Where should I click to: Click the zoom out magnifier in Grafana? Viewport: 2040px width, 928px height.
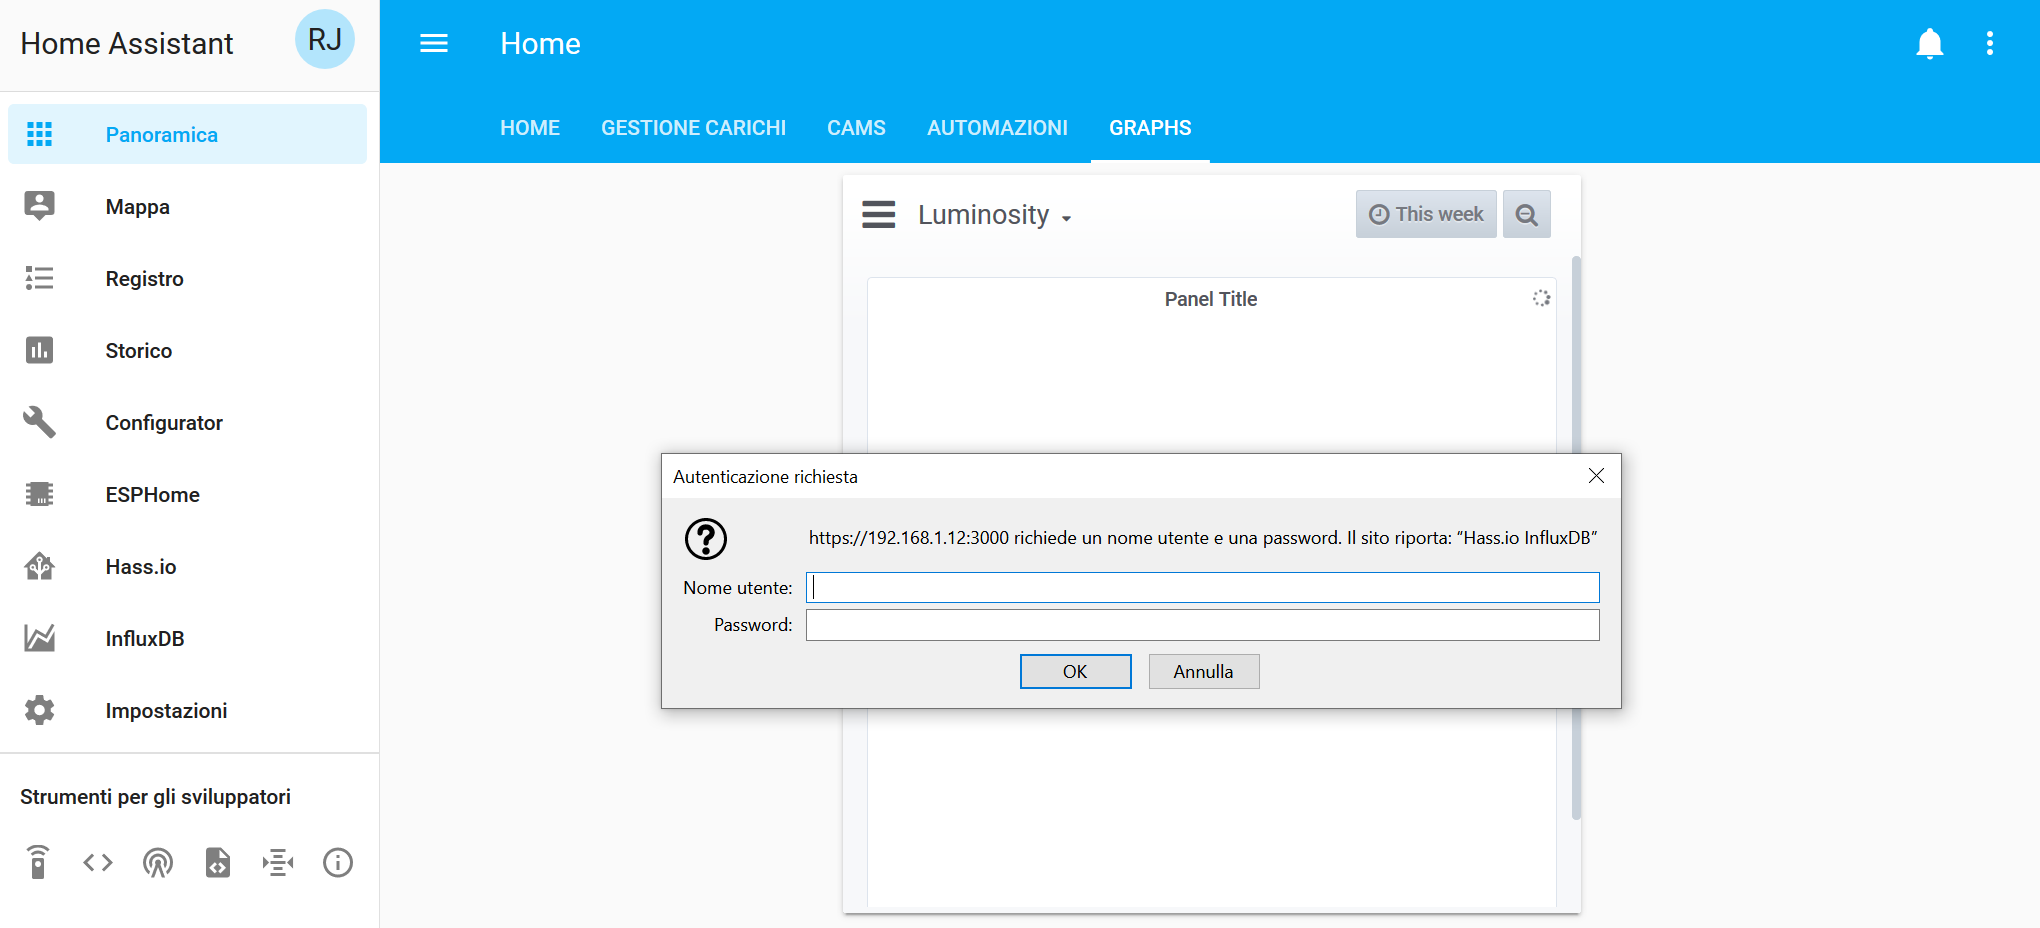(x=1526, y=213)
